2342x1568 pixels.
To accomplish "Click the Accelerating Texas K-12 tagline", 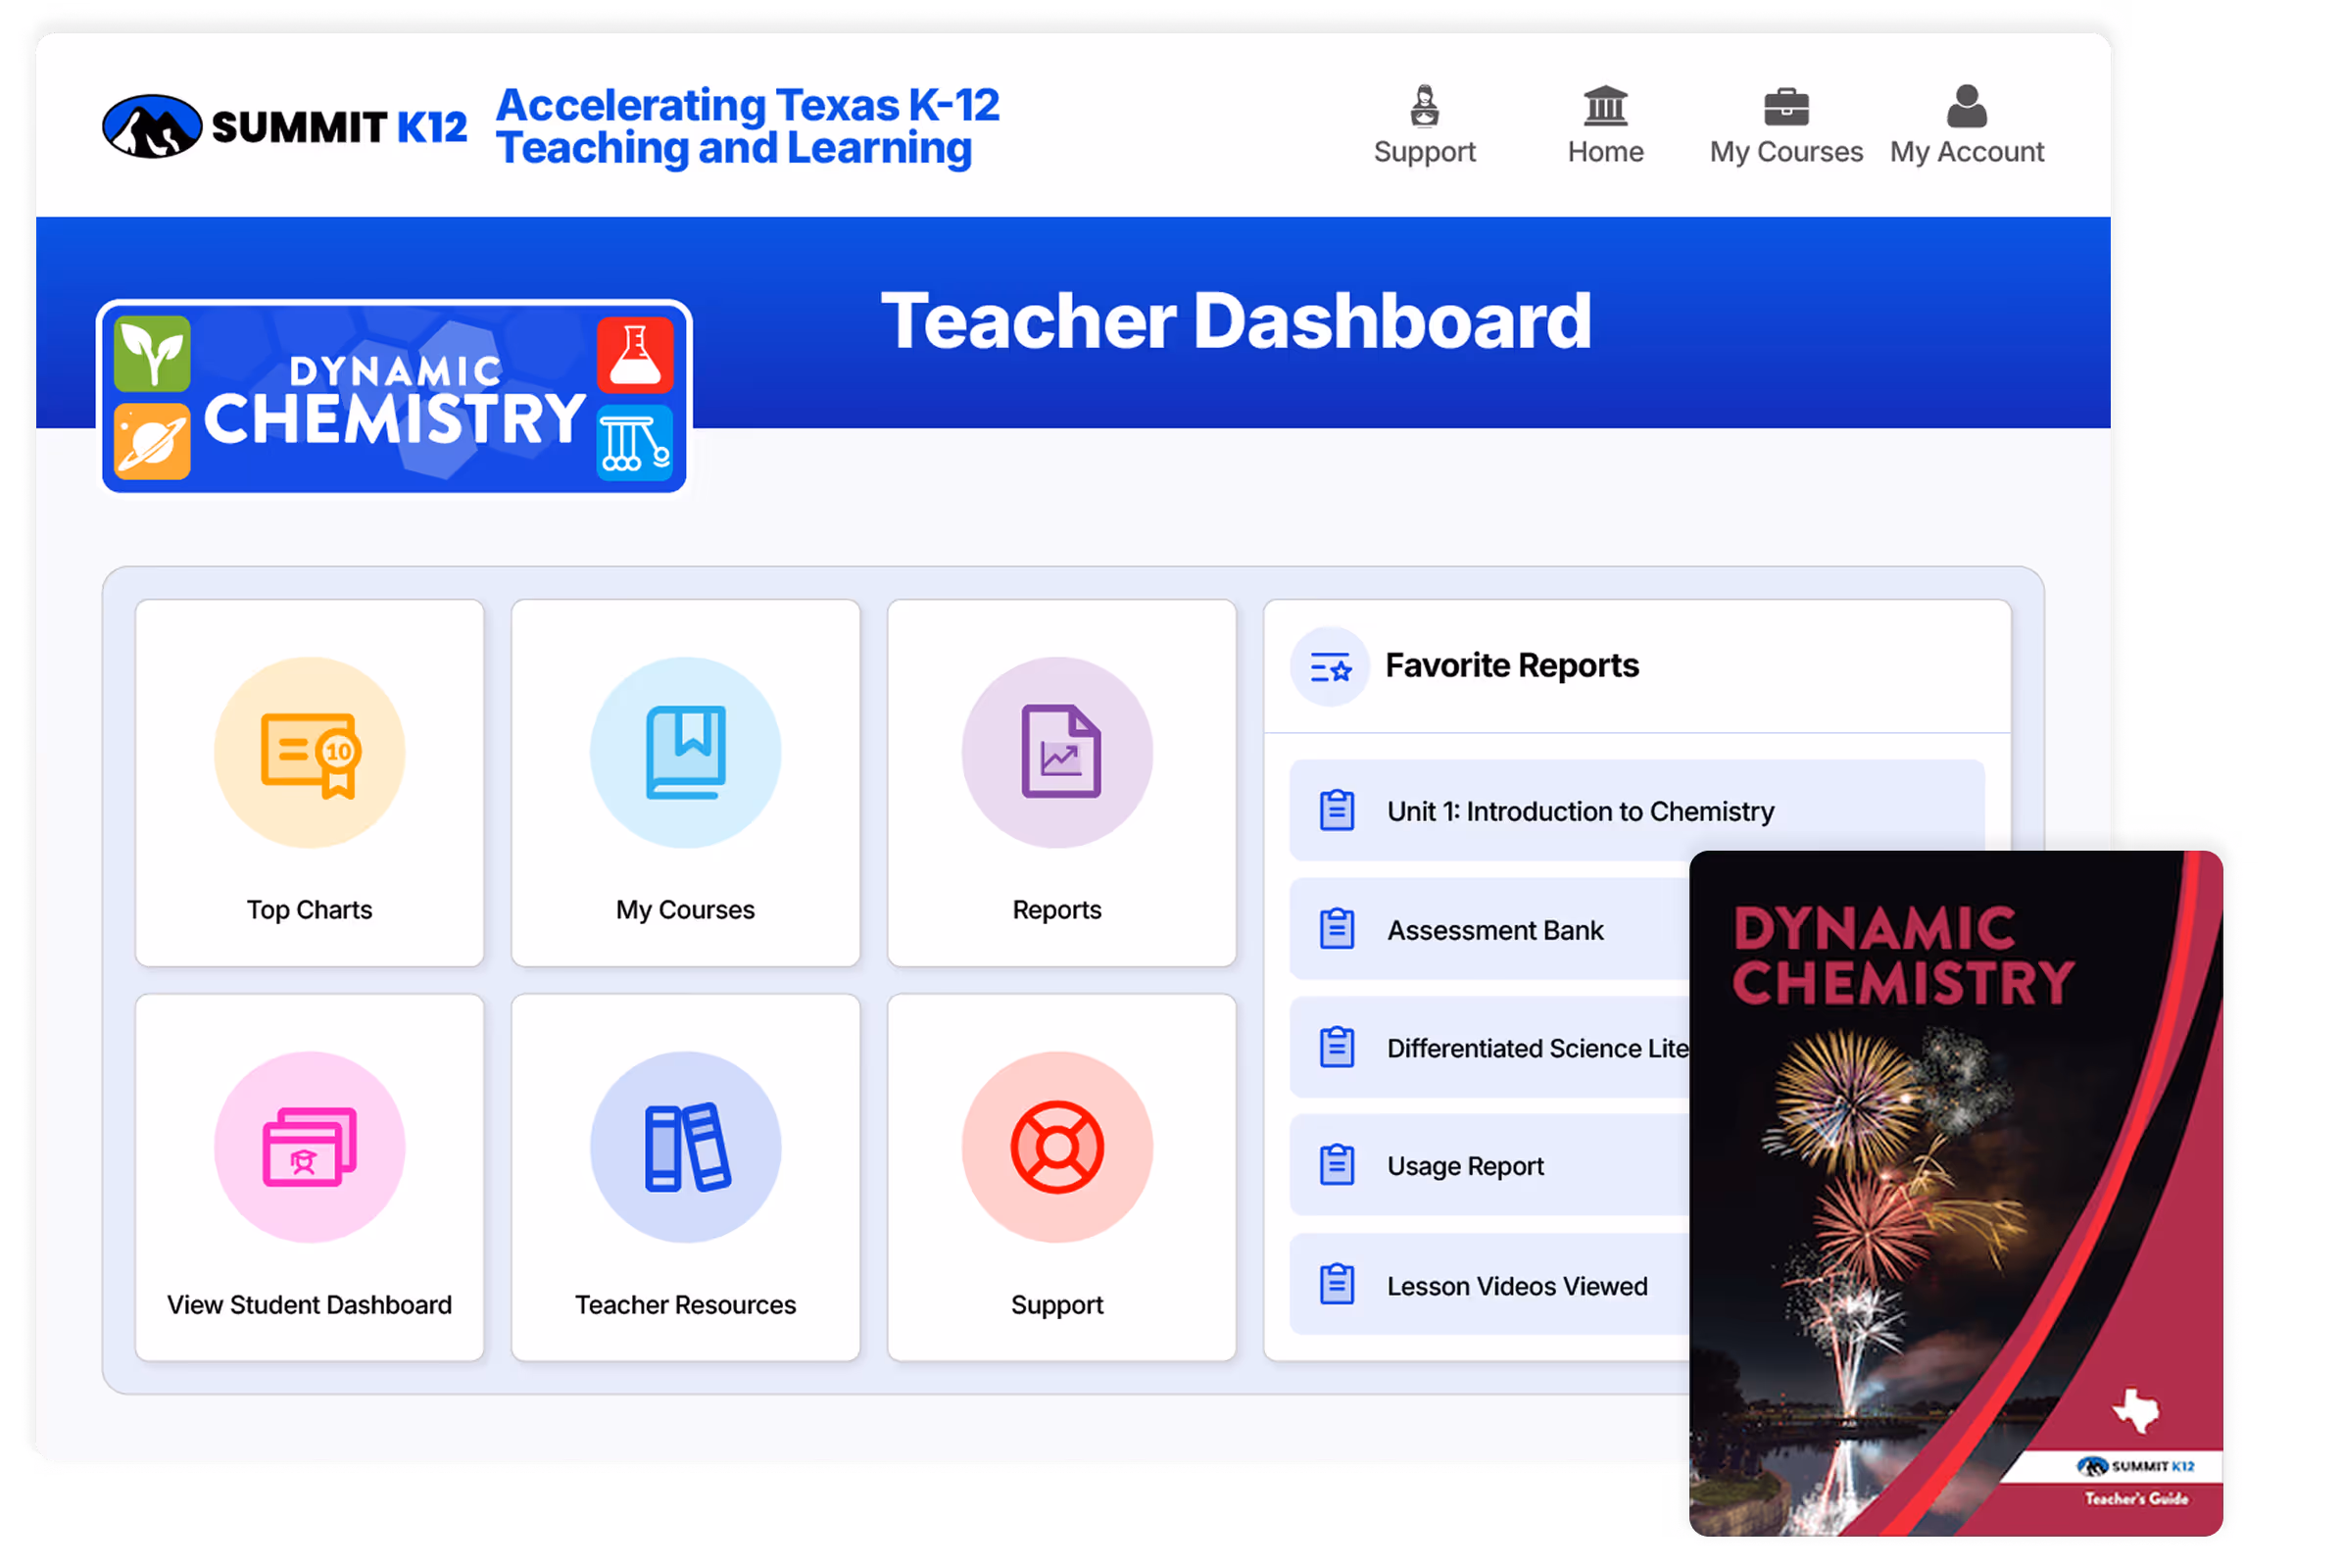I will (x=748, y=126).
